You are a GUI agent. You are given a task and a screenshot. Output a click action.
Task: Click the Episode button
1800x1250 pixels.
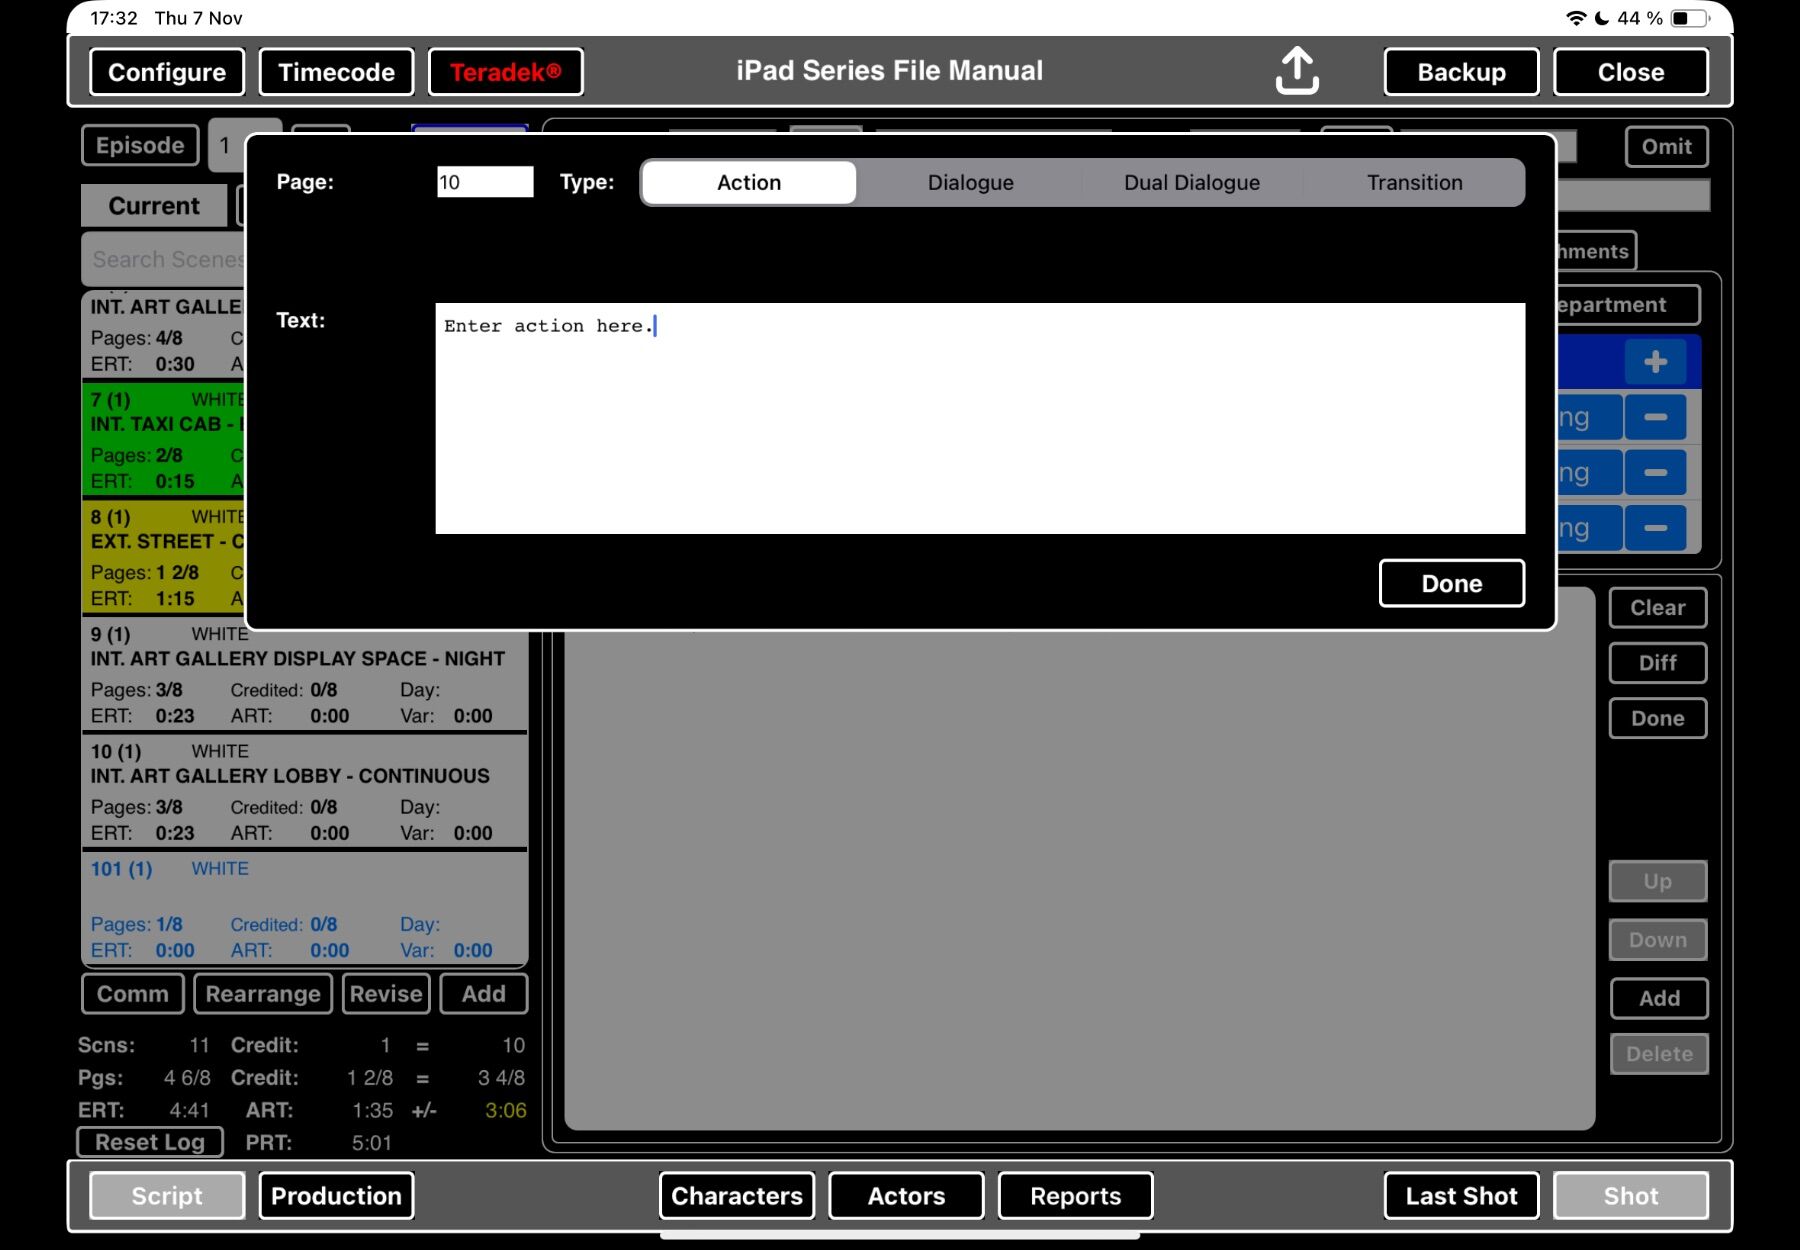140,145
